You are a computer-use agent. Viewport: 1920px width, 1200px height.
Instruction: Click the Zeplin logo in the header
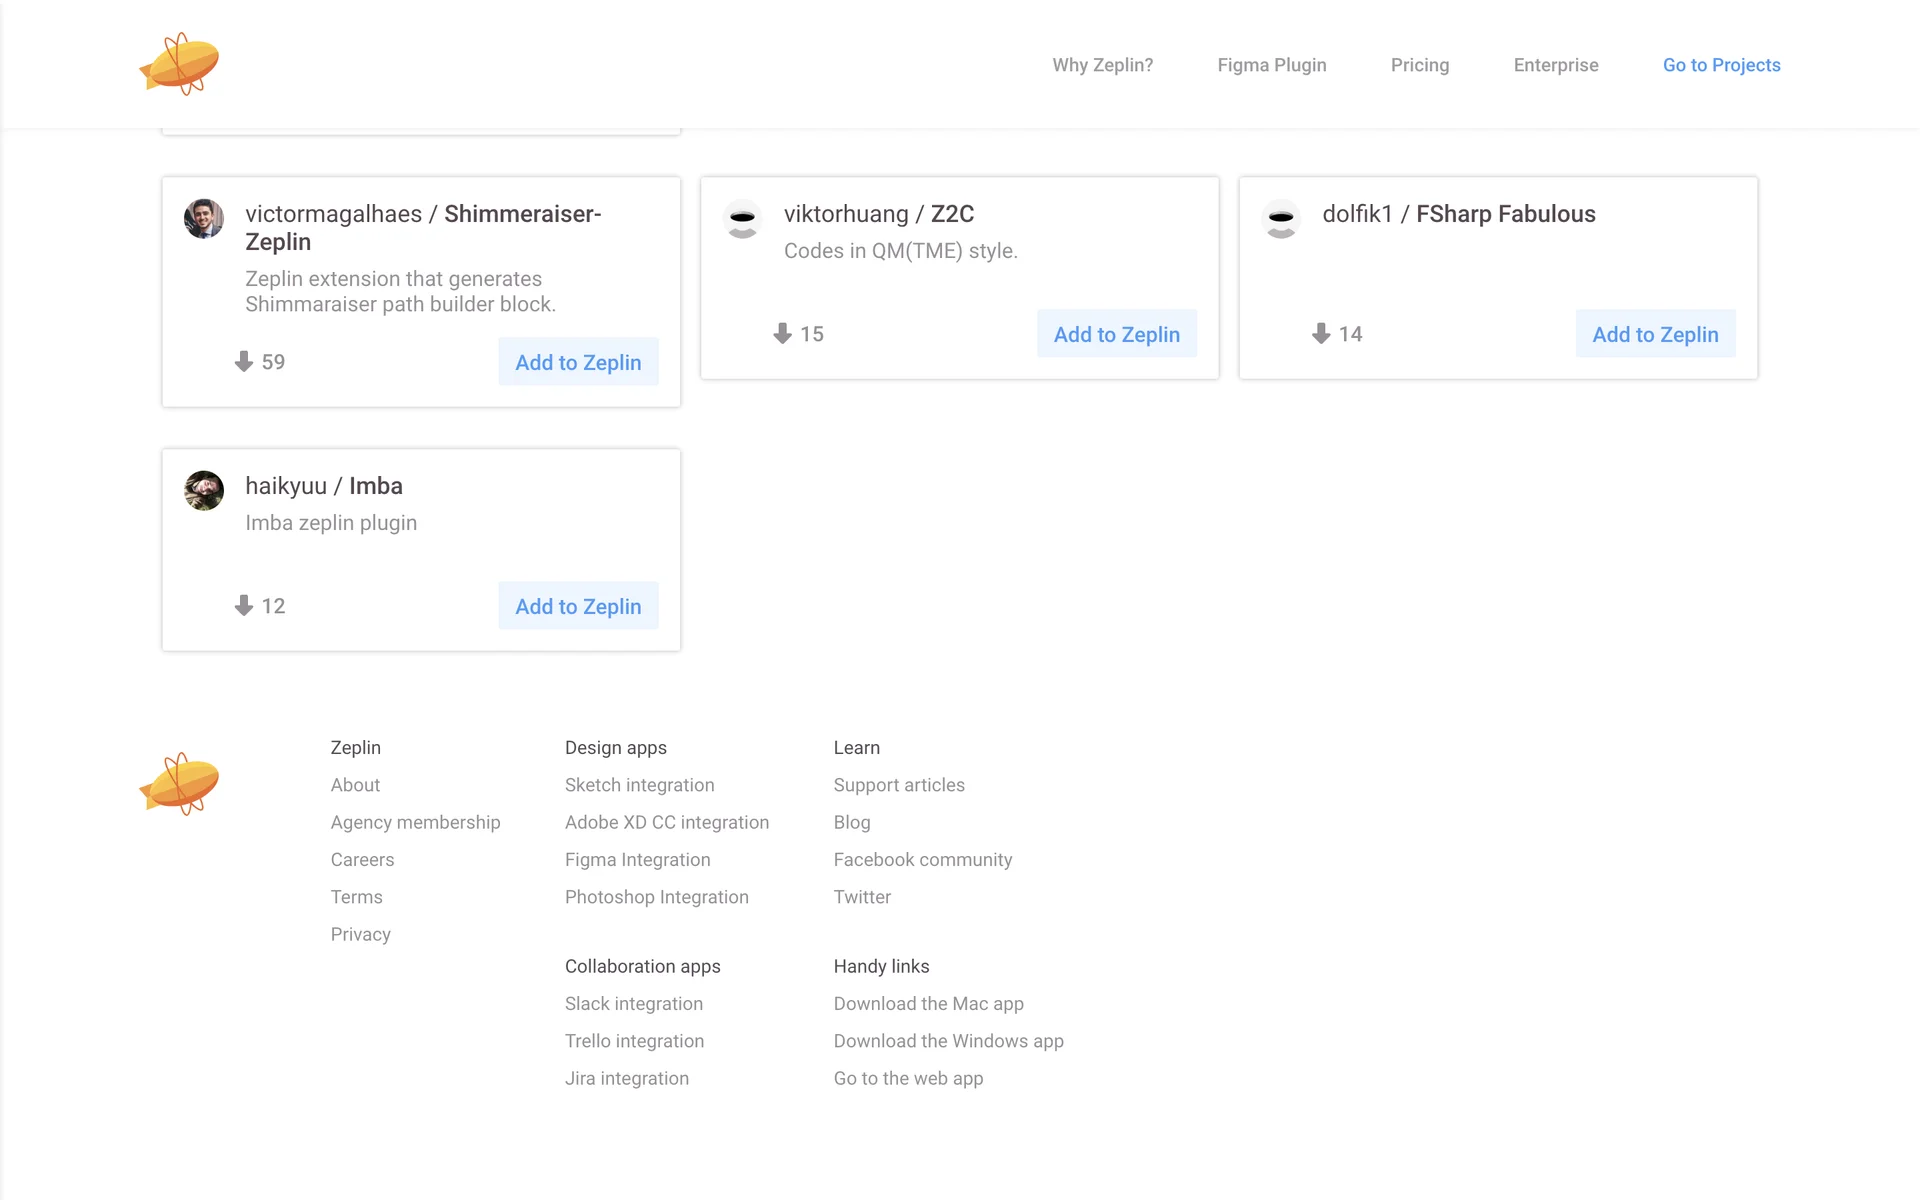(x=179, y=64)
